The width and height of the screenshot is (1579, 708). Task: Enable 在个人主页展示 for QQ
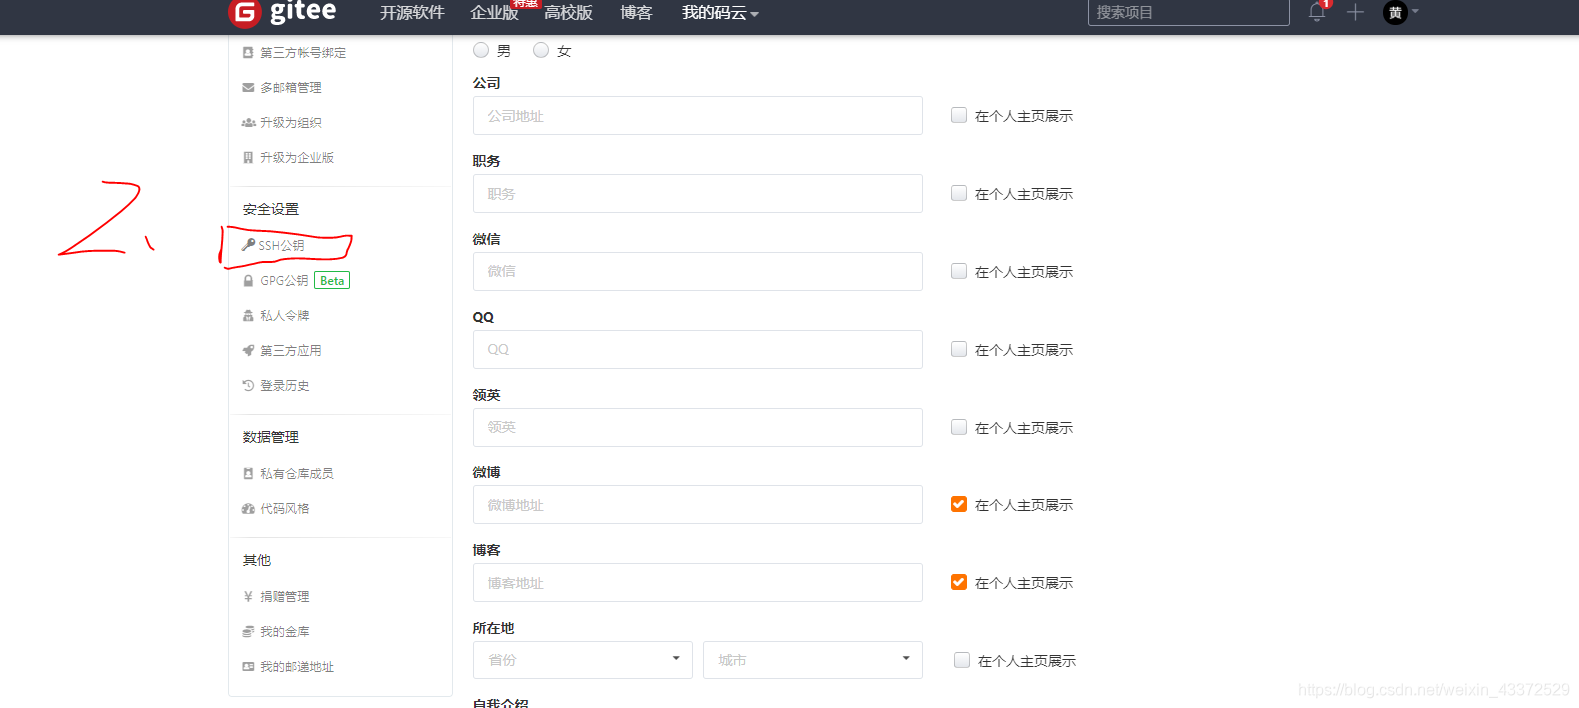(959, 349)
